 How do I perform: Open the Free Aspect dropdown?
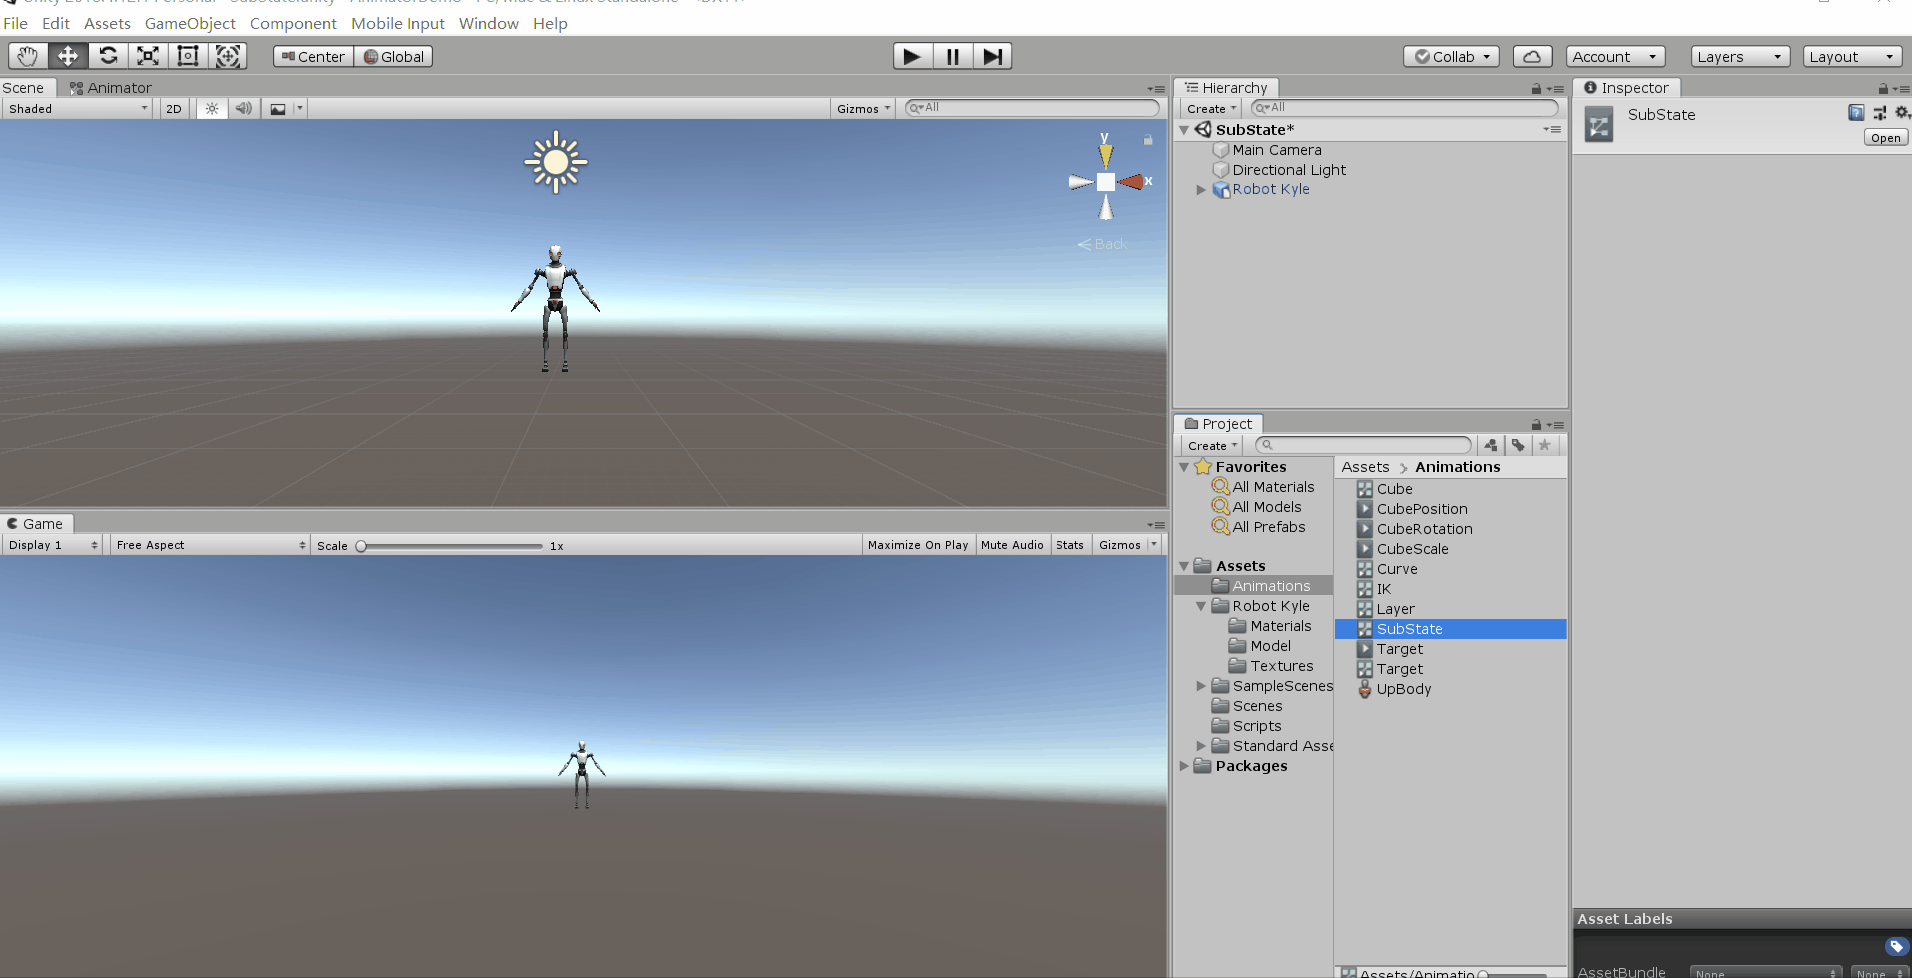[x=210, y=545]
